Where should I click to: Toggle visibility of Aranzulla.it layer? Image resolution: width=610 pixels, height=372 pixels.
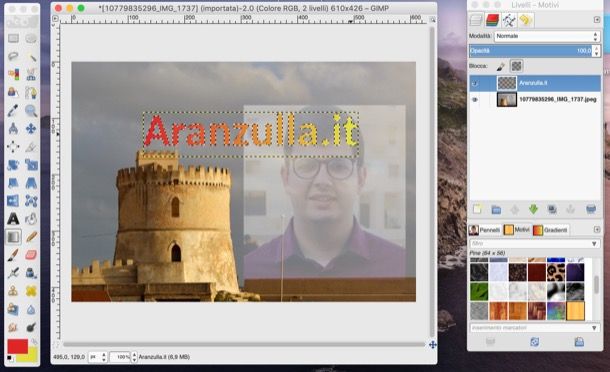[475, 83]
